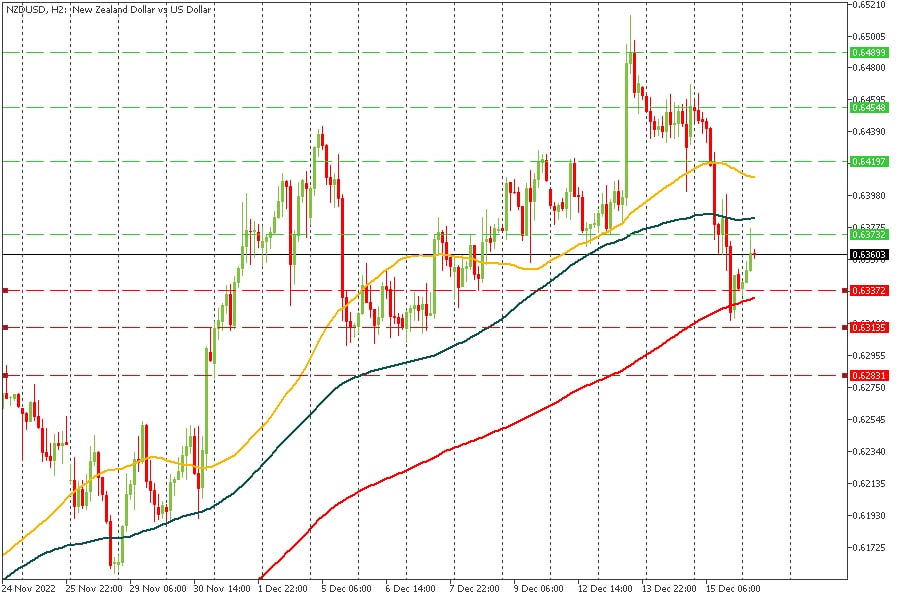Select the green 0.64899 price level label
The image size is (900, 600).
tap(868, 53)
